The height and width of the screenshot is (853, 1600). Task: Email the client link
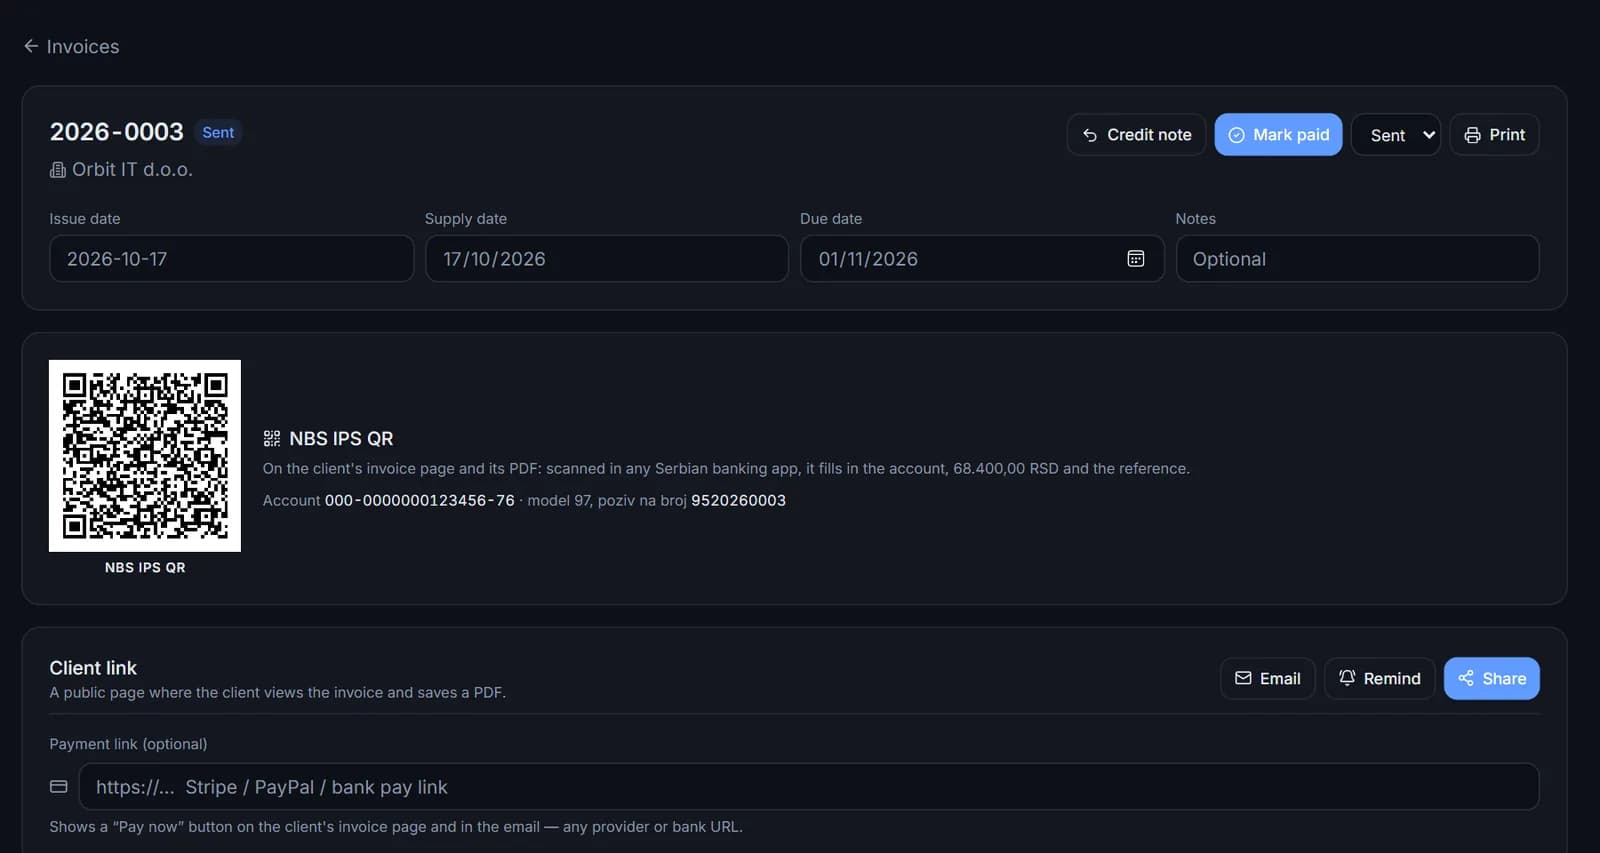click(1267, 679)
